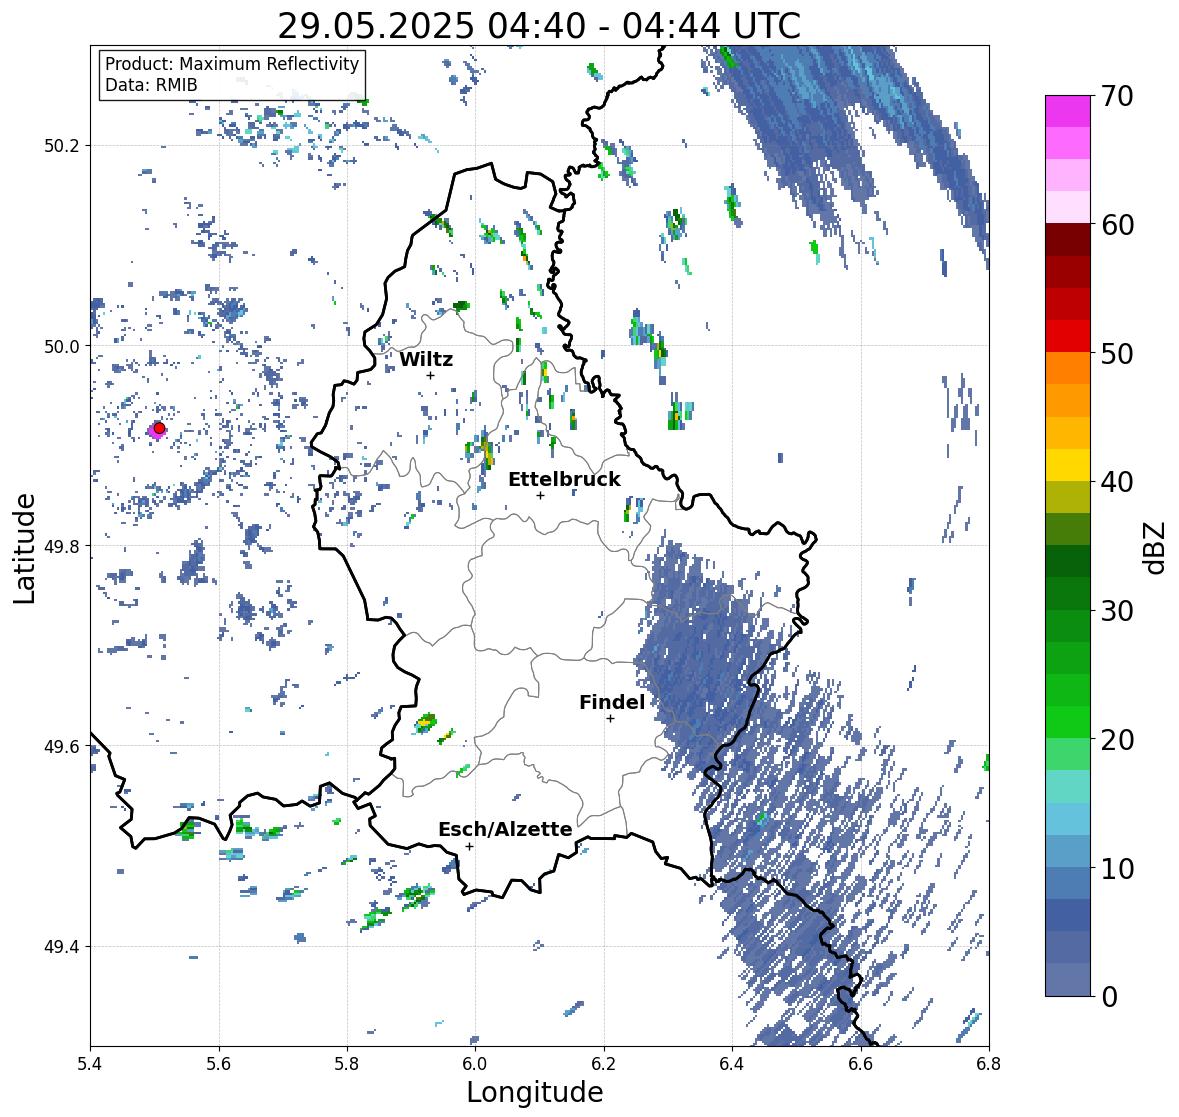Pick the light green swatch just below the 20 tick
The height and width of the screenshot is (1117, 1179).
[1068, 755]
